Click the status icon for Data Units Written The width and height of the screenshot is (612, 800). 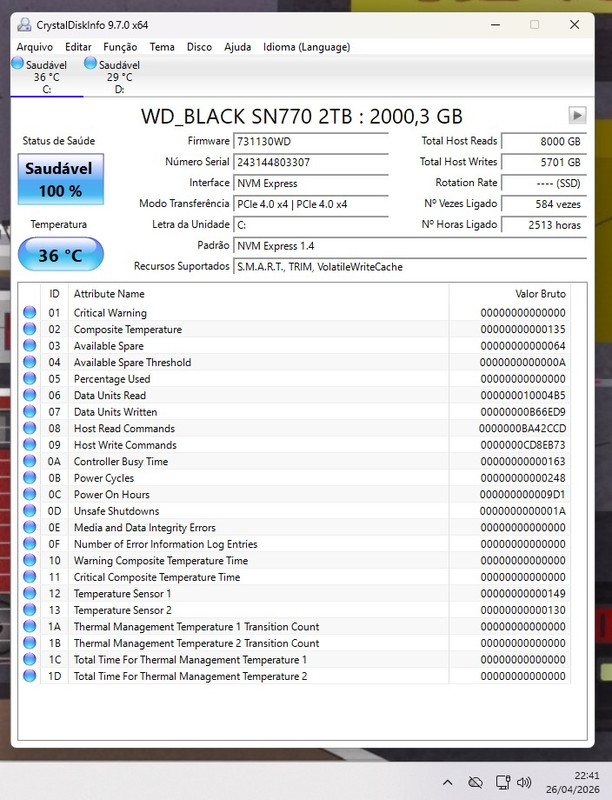pyautogui.click(x=30, y=411)
